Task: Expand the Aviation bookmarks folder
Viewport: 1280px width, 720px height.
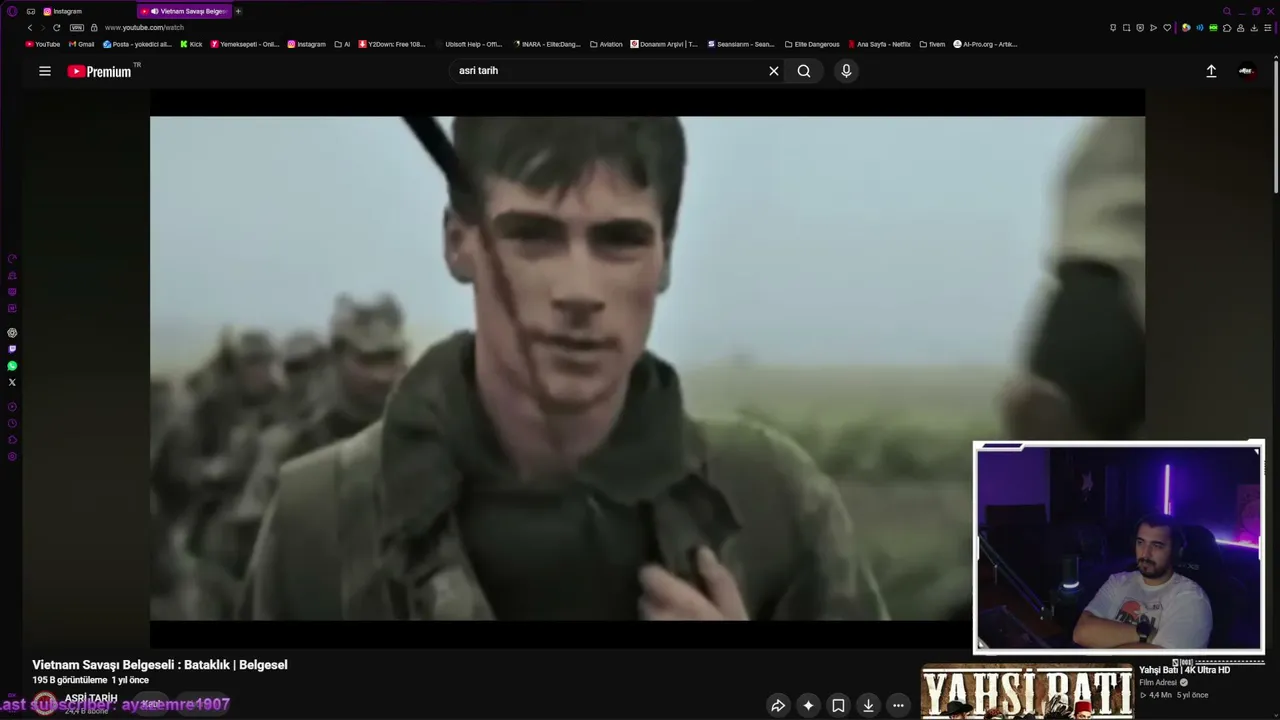Action: 606,44
